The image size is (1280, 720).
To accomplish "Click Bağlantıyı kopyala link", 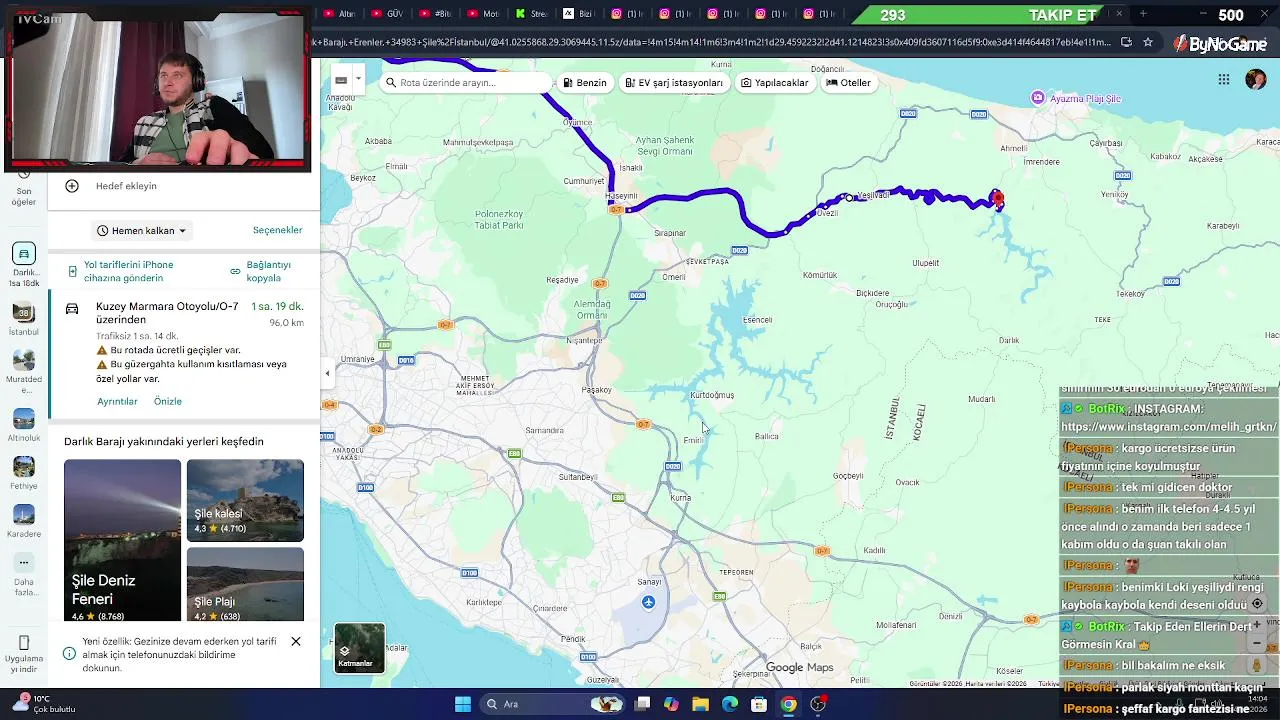I will [x=269, y=271].
